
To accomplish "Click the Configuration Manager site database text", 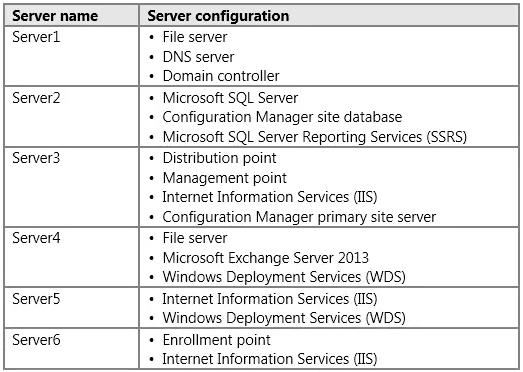I will (282, 117).
